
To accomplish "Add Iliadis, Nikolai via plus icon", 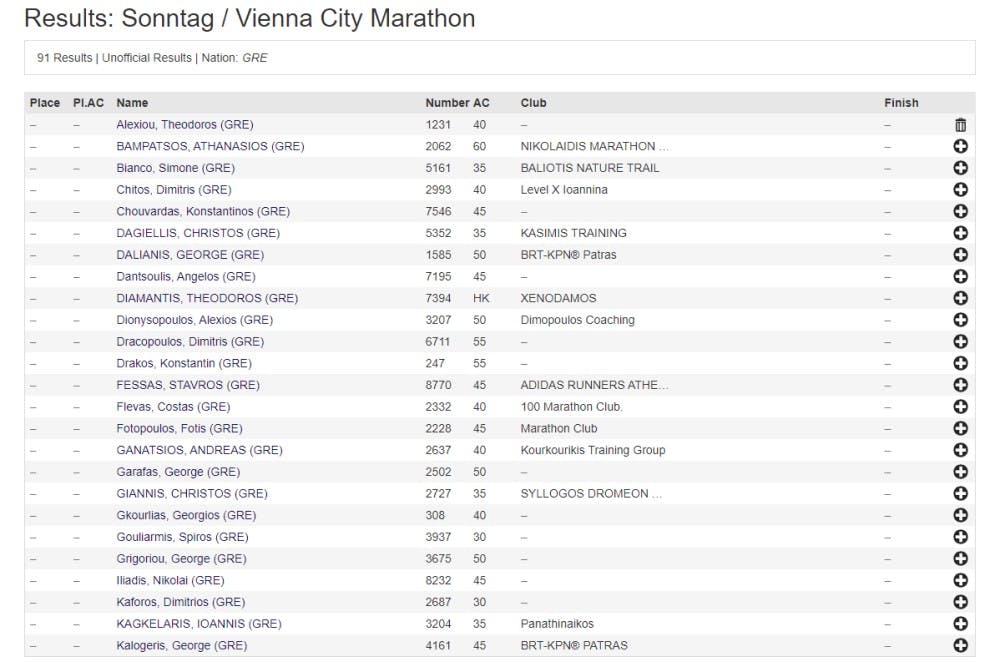I will click(961, 580).
